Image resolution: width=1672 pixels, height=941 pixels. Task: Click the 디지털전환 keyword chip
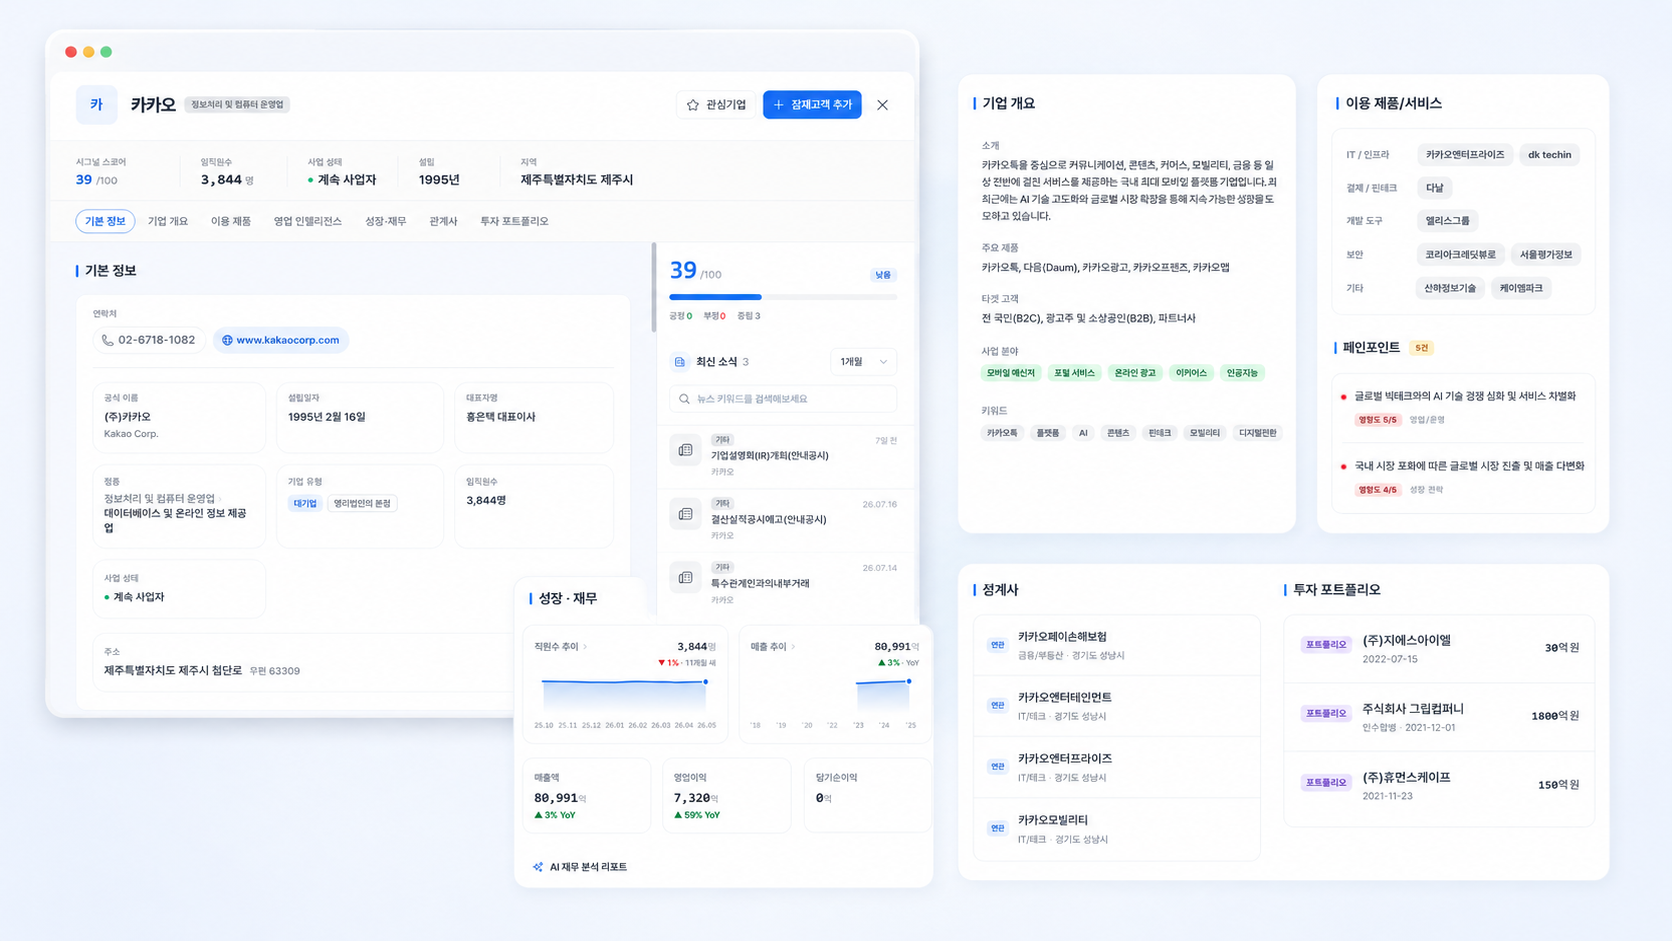tap(1258, 433)
